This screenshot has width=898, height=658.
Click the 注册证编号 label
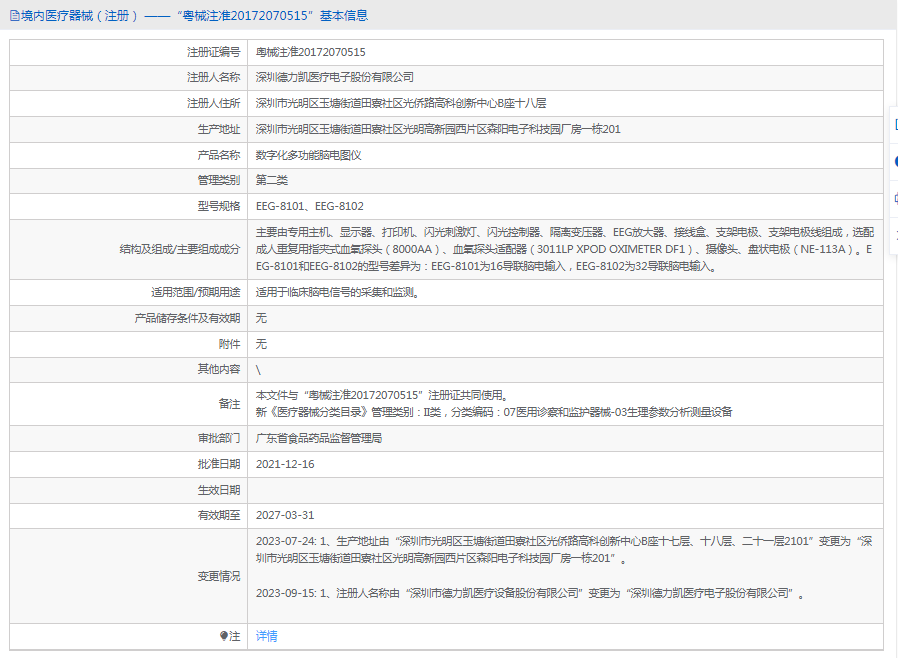214,52
